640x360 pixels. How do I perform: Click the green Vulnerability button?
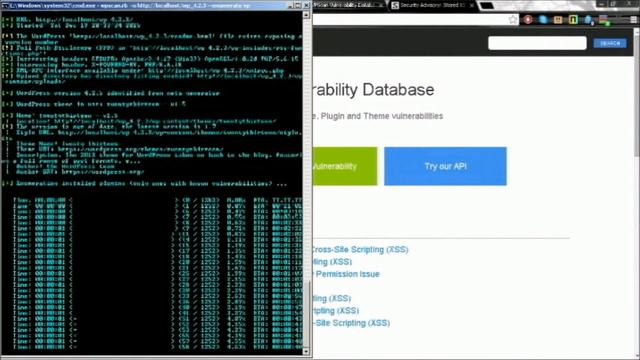345,166
